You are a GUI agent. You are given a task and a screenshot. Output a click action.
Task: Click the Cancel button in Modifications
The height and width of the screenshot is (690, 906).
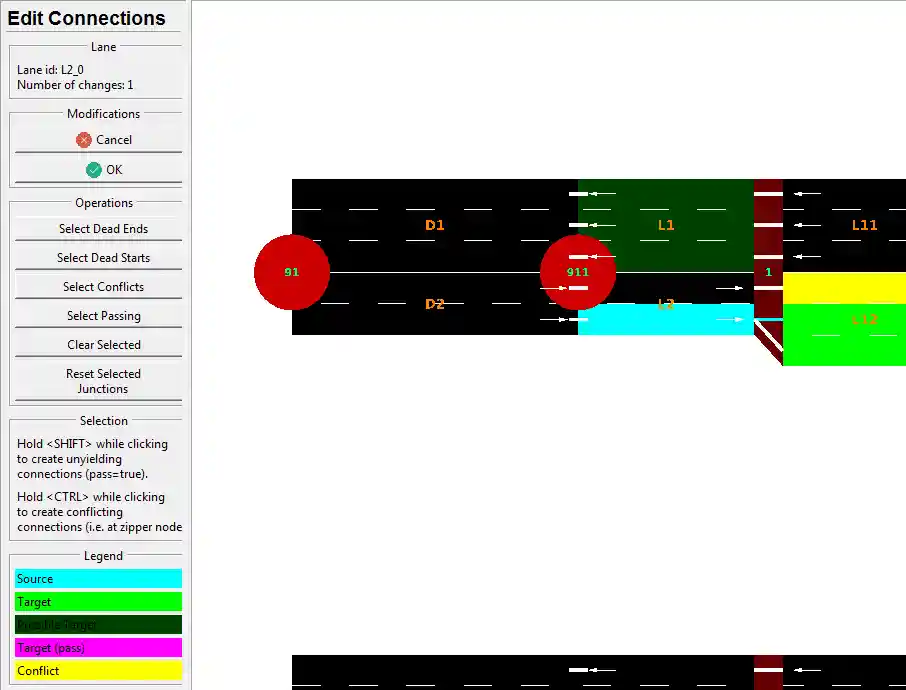click(x=98, y=140)
